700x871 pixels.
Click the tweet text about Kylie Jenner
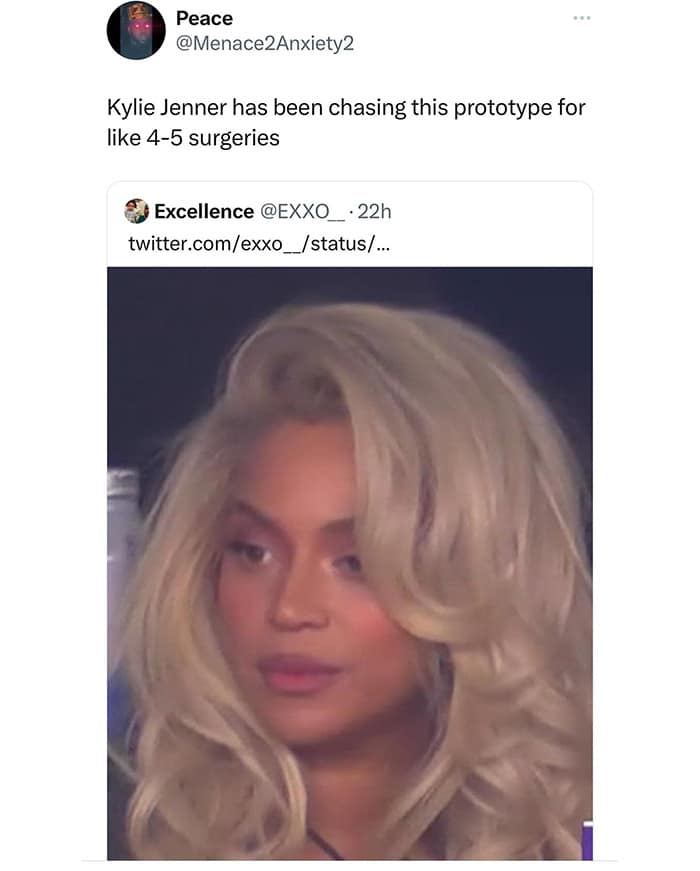[346, 123]
